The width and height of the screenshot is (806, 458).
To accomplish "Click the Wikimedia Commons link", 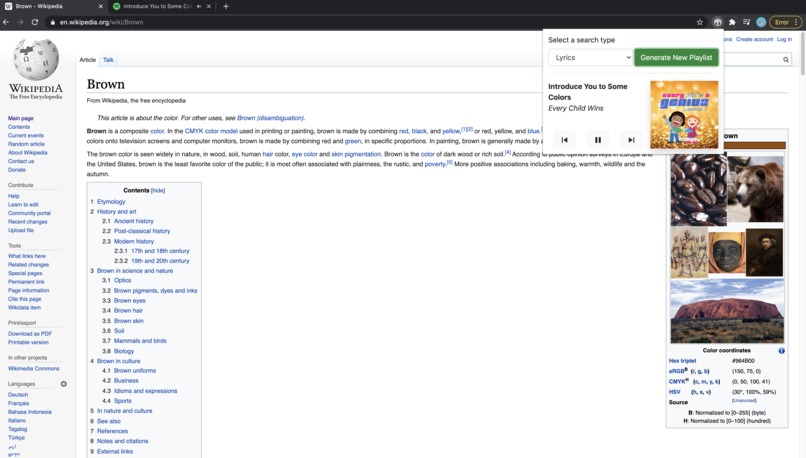I will (33, 369).
